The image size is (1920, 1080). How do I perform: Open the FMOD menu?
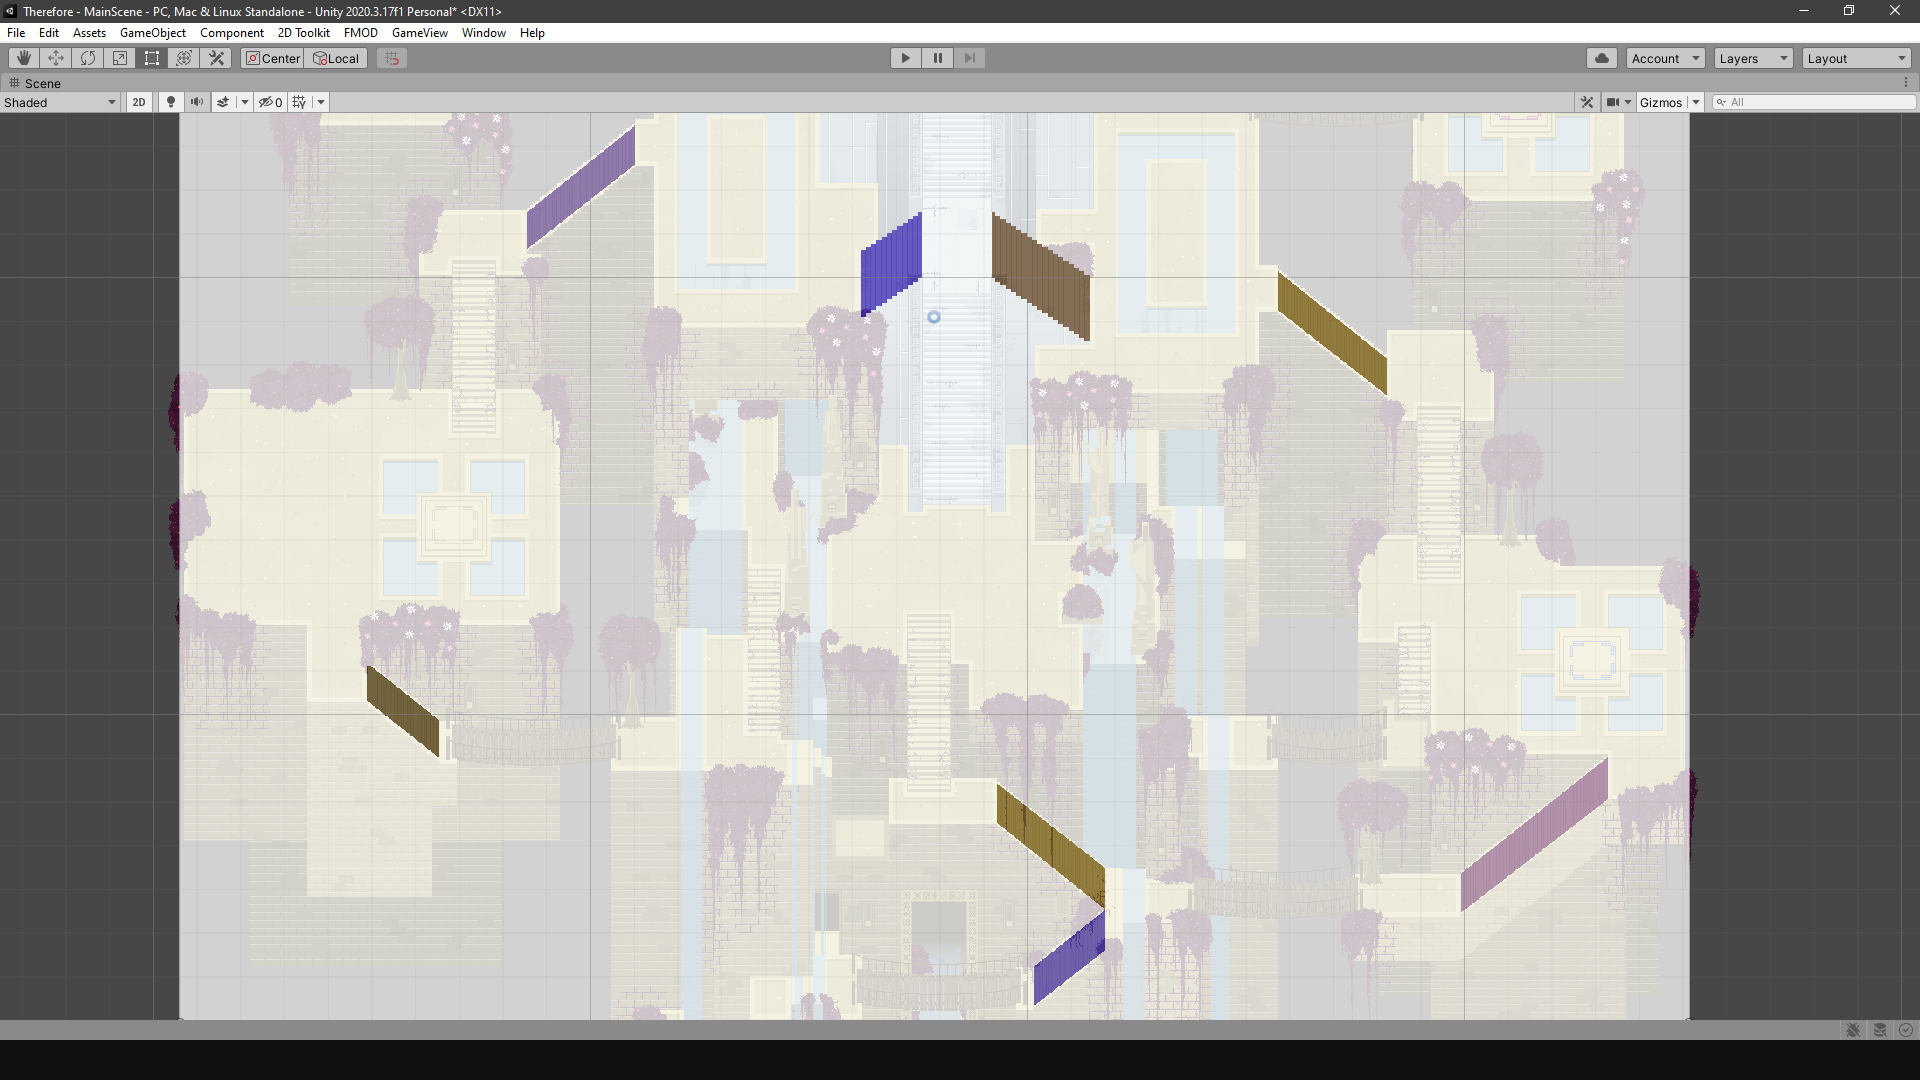[360, 33]
